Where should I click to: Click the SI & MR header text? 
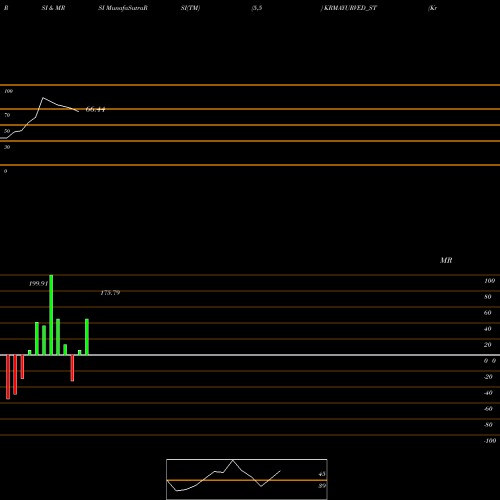point(53,8)
